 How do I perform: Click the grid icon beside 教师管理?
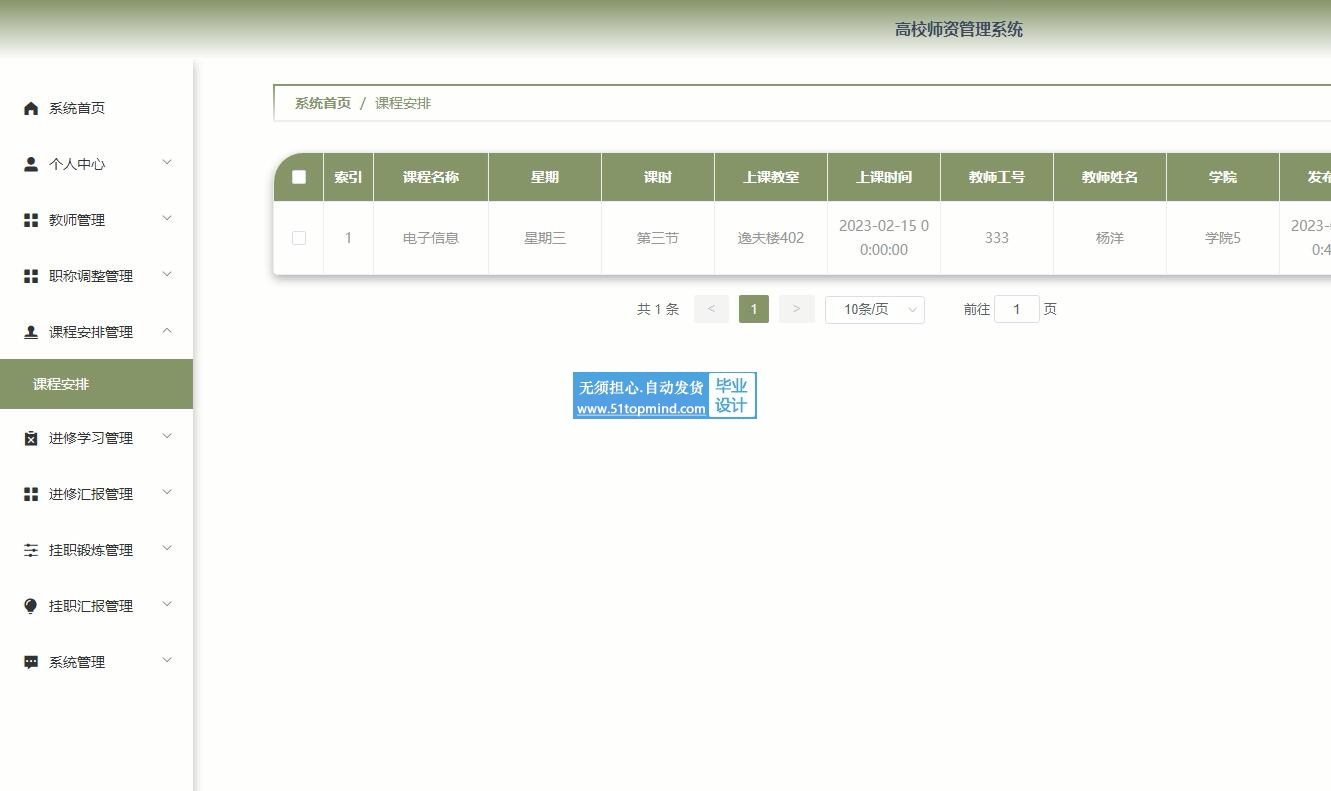tap(31, 220)
